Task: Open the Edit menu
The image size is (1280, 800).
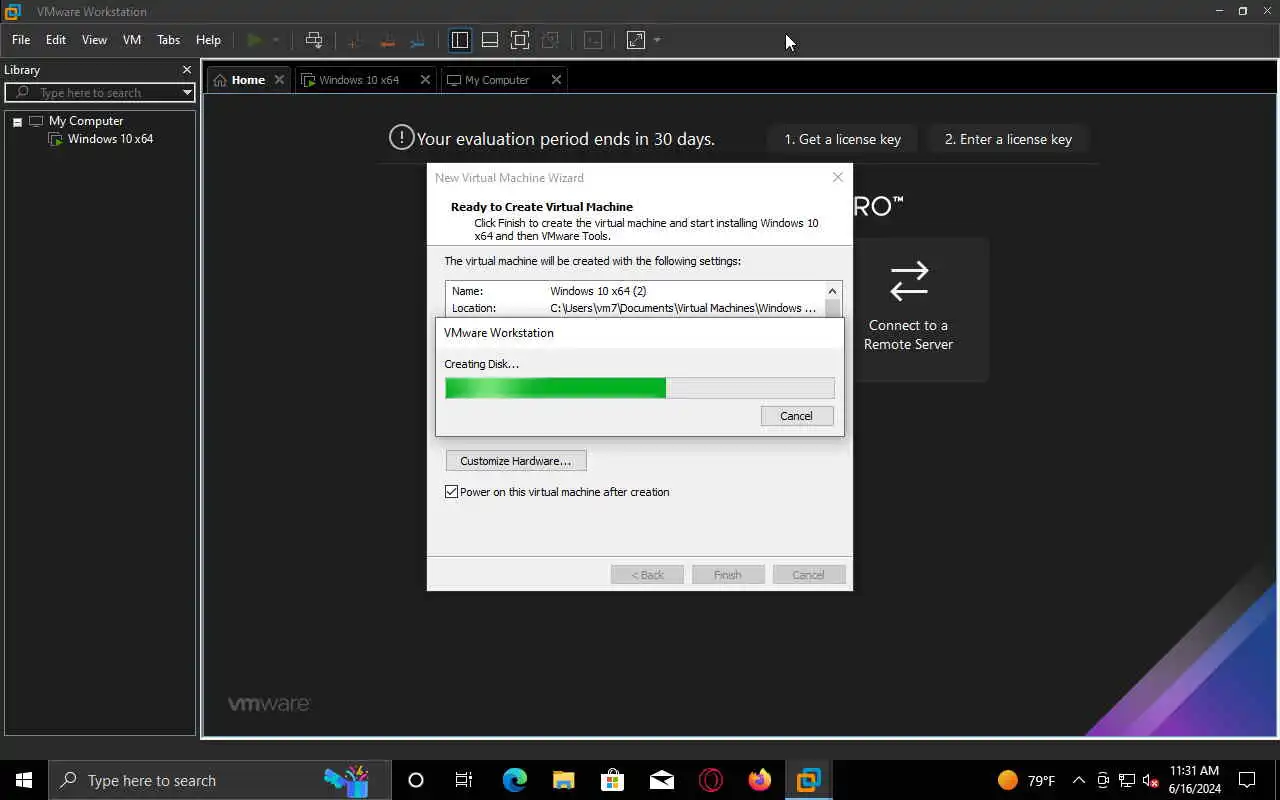Action: (56, 40)
